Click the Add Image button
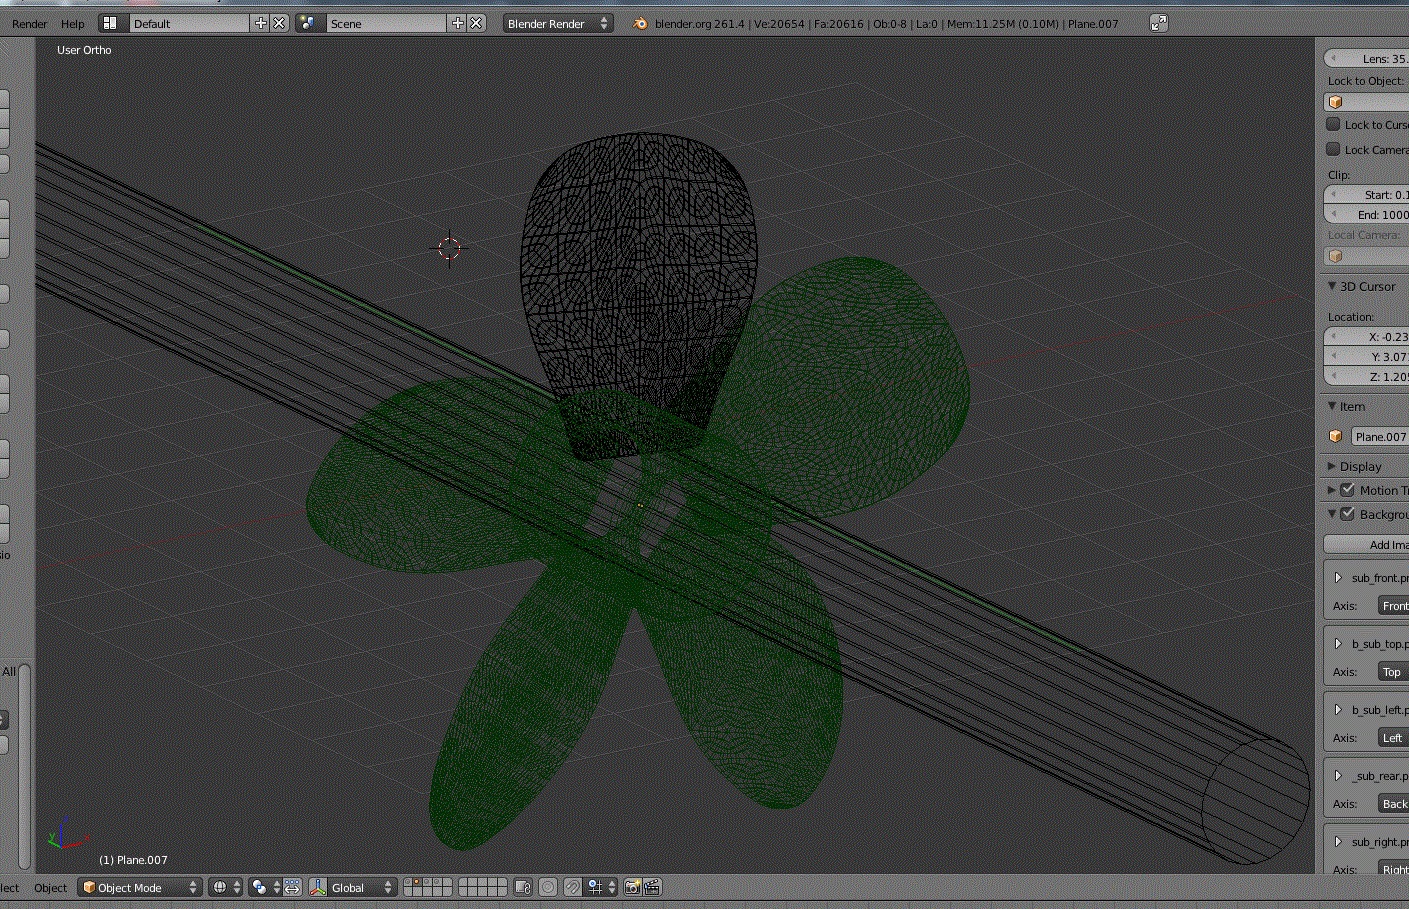Image resolution: width=1409 pixels, height=909 pixels. 1367,544
